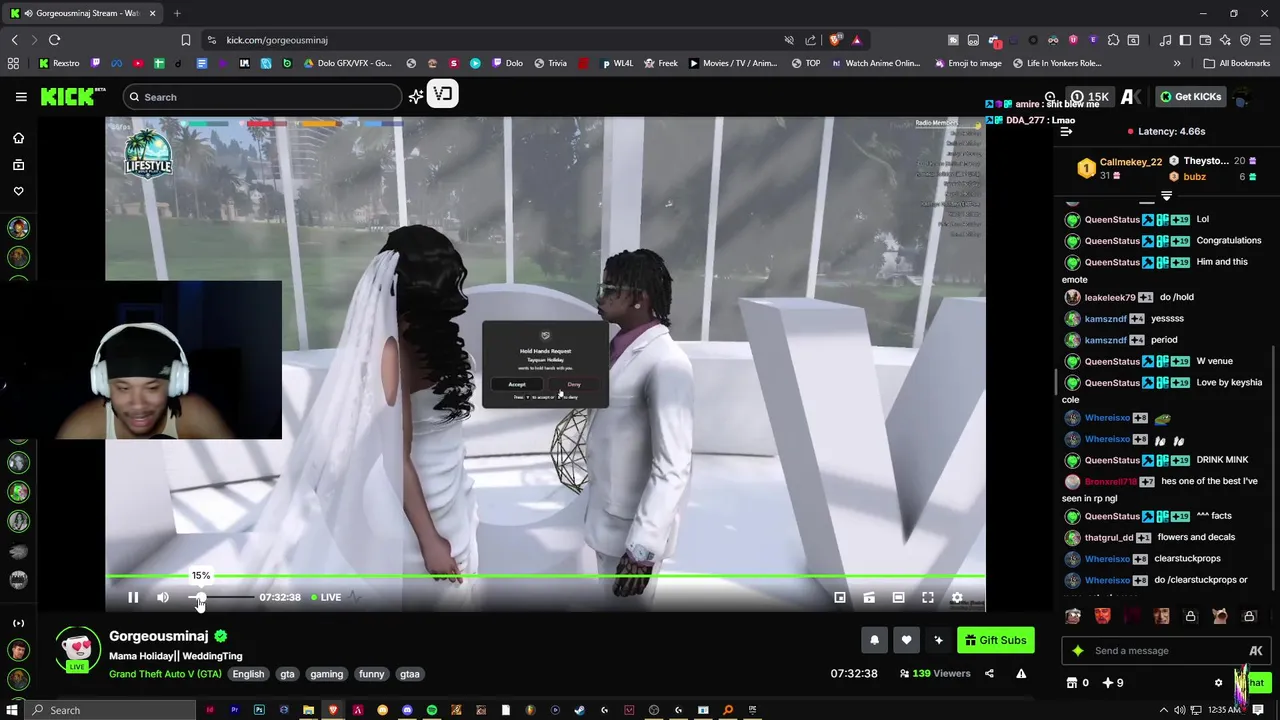Open Spotify from the taskbar
Image resolution: width=1280 pixels, height=720 pixels.
point(432,710)
